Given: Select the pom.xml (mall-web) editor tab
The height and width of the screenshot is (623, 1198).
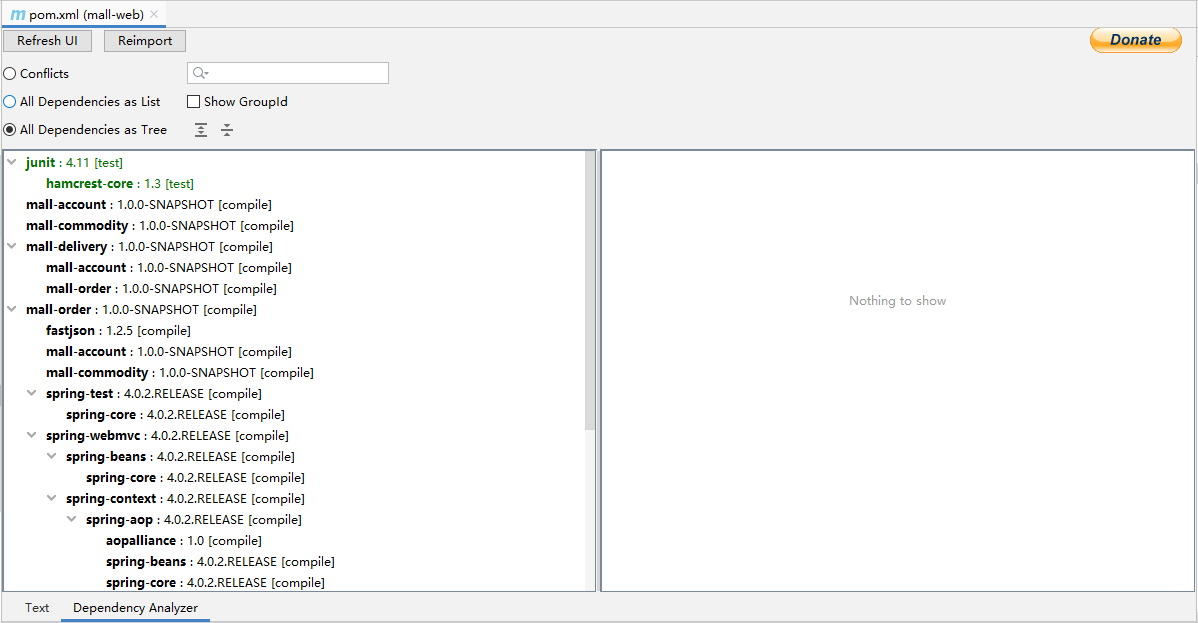Looking at the screenshot, I should click(86, 15).
